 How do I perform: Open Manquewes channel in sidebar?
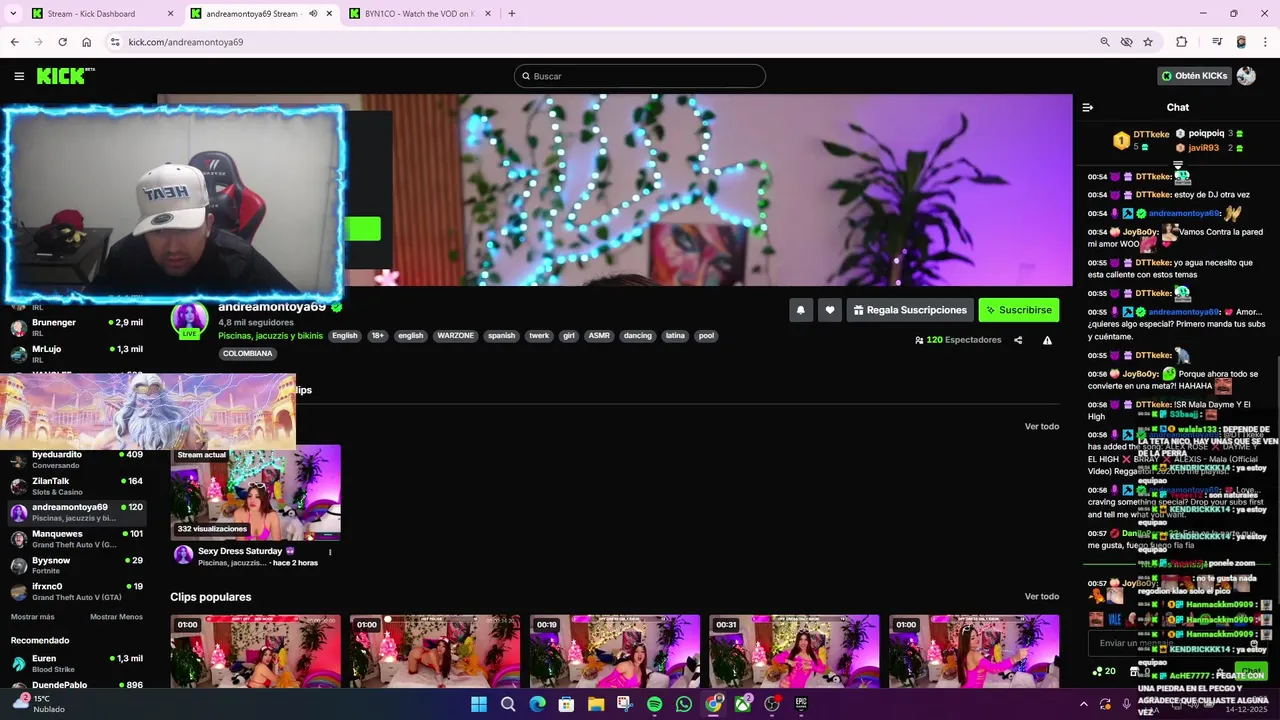coord(77,539)
